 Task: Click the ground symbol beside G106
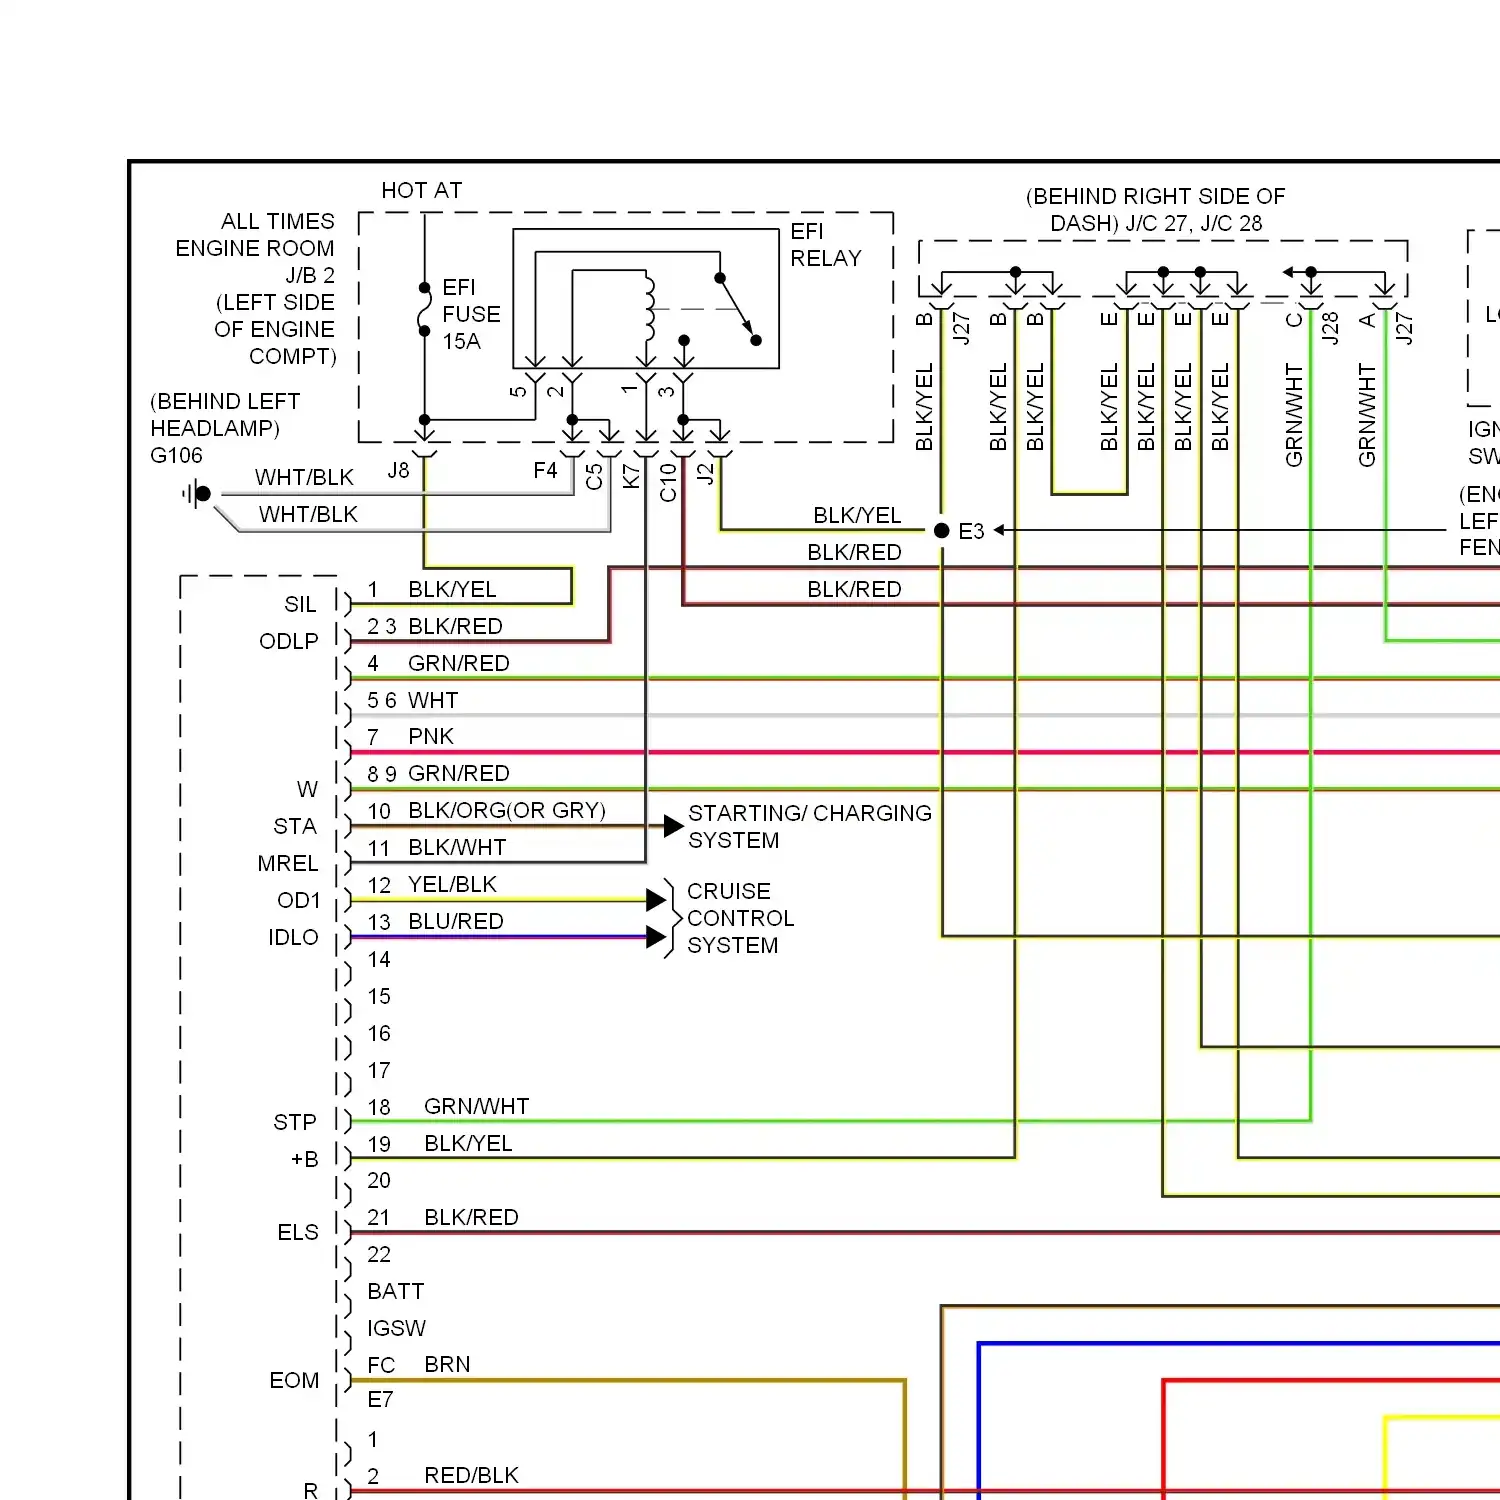pos(197,493)
